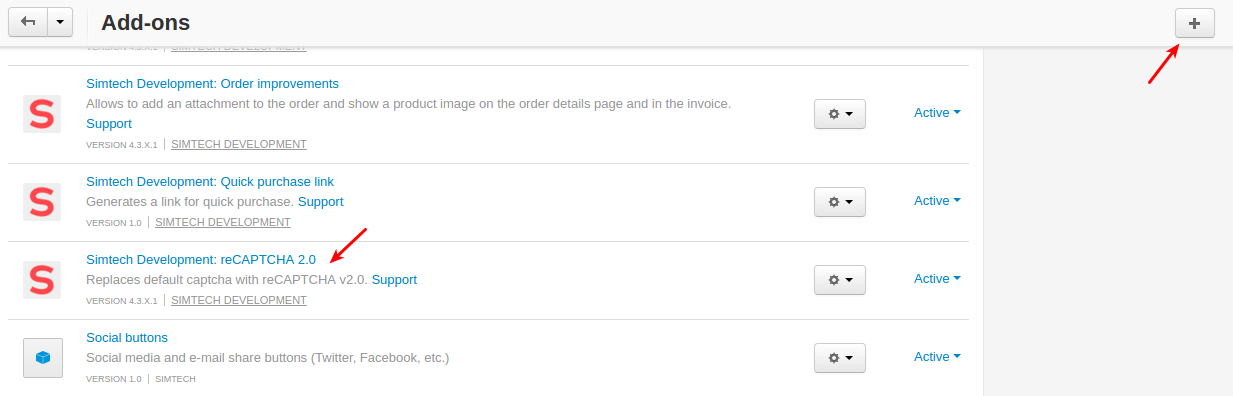Open the dropdown next to back arrow
This screenshot has width=1233, height=396.
coord(60,21)
